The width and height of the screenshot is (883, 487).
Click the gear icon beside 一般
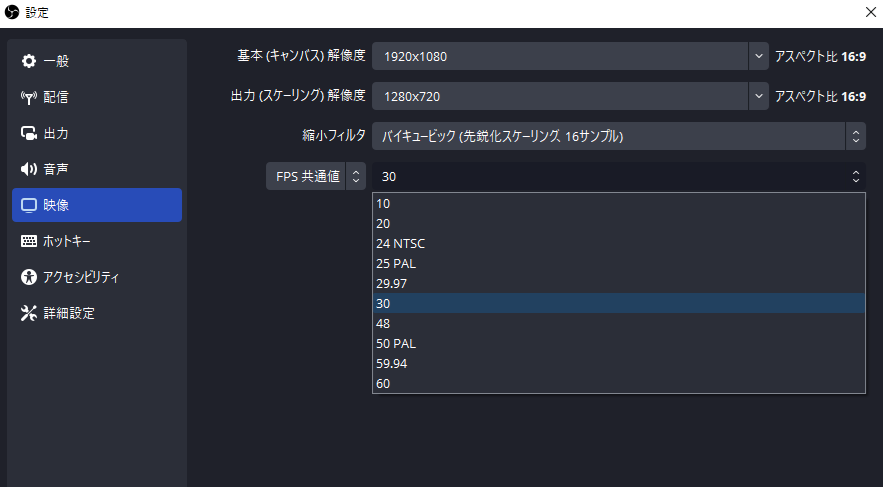coord(29,61)
